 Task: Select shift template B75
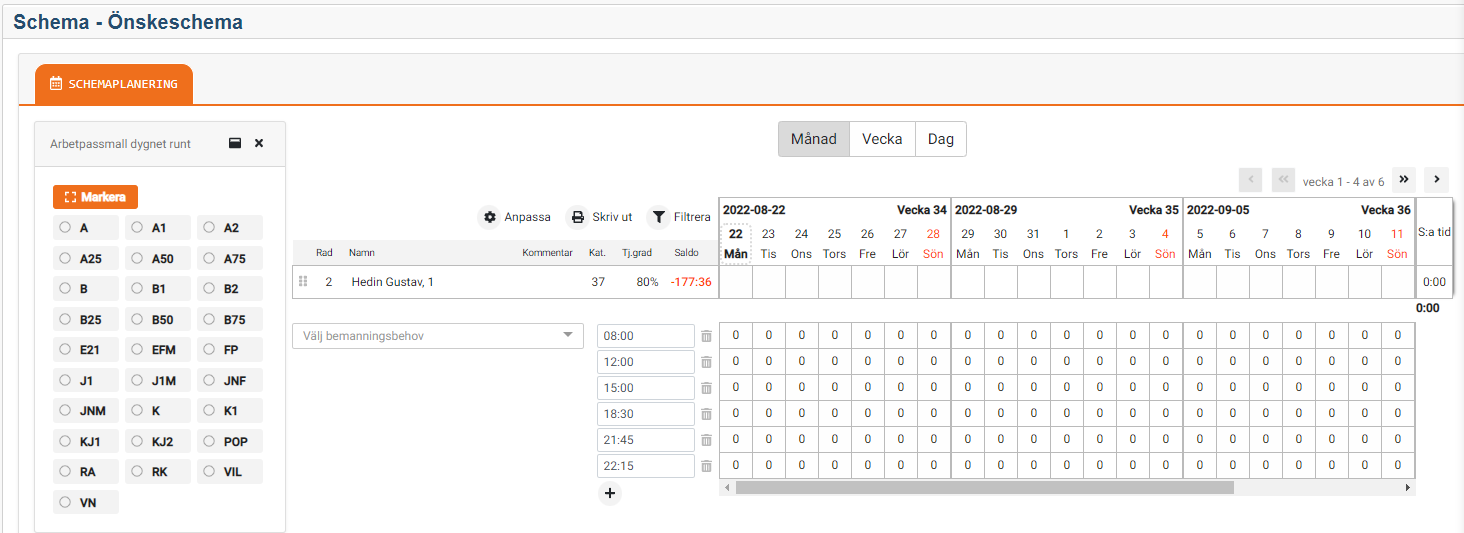[230, 319]
